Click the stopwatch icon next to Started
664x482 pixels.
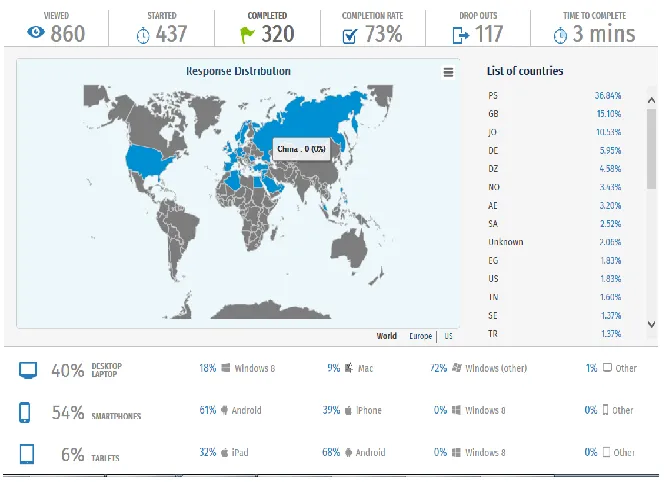(x=143, y=35)
